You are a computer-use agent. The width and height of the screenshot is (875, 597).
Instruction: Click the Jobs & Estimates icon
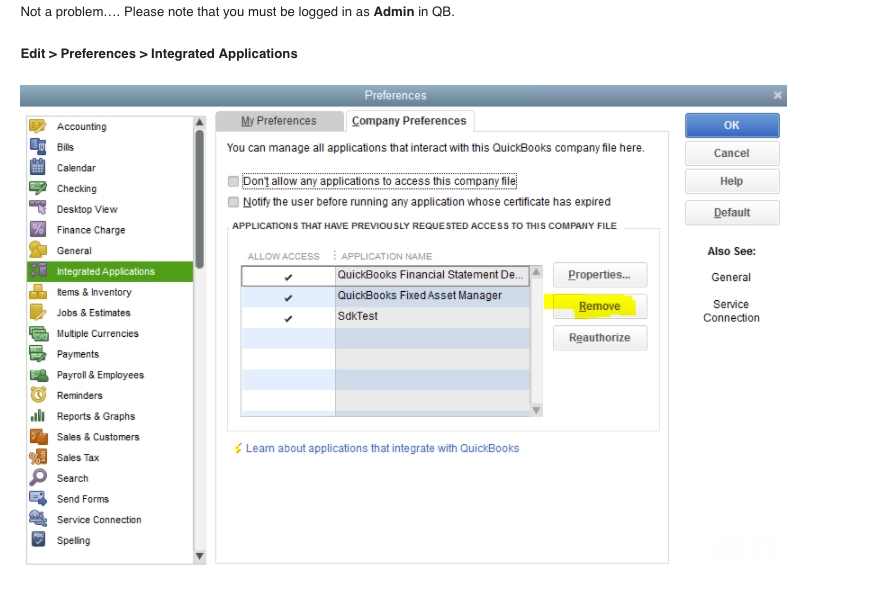38,312
